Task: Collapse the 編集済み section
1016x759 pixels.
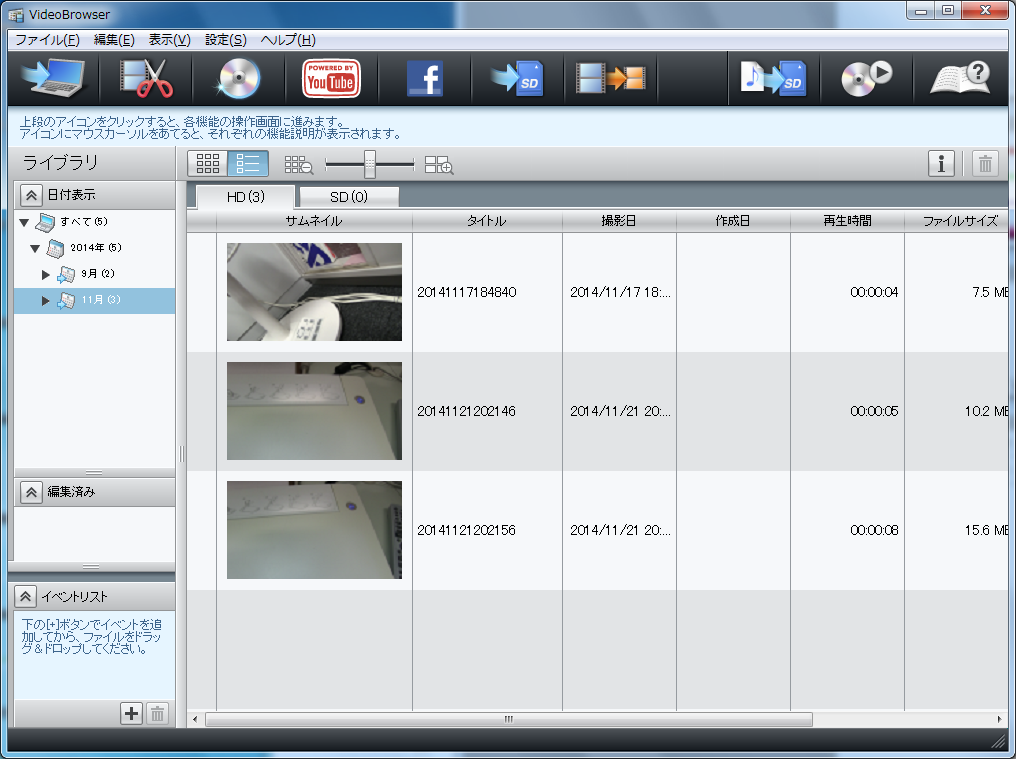Action: [31, 492]
